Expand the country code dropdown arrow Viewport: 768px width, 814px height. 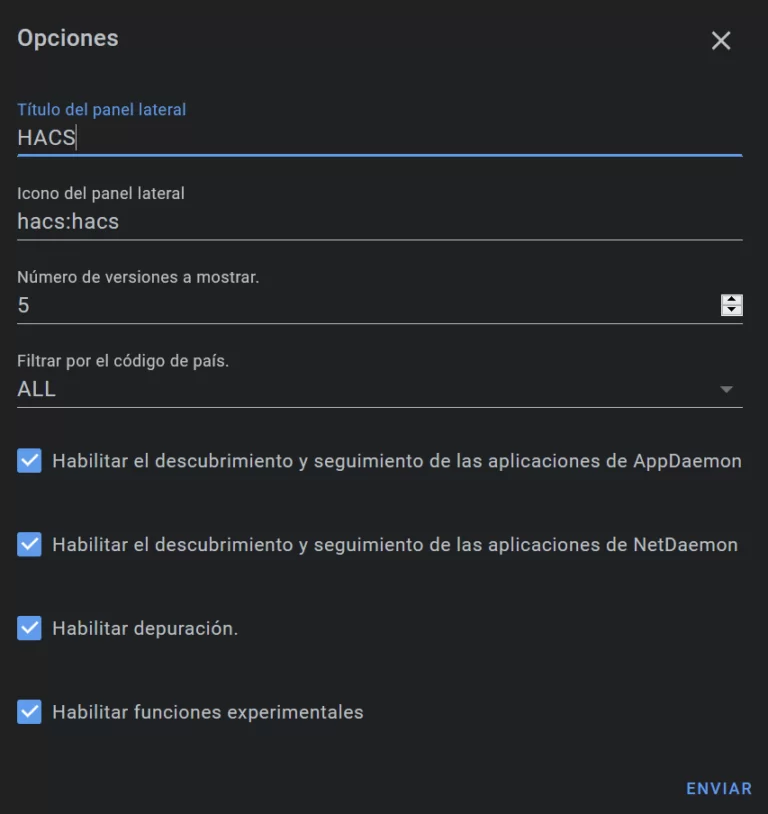click(x=727, y=389)
